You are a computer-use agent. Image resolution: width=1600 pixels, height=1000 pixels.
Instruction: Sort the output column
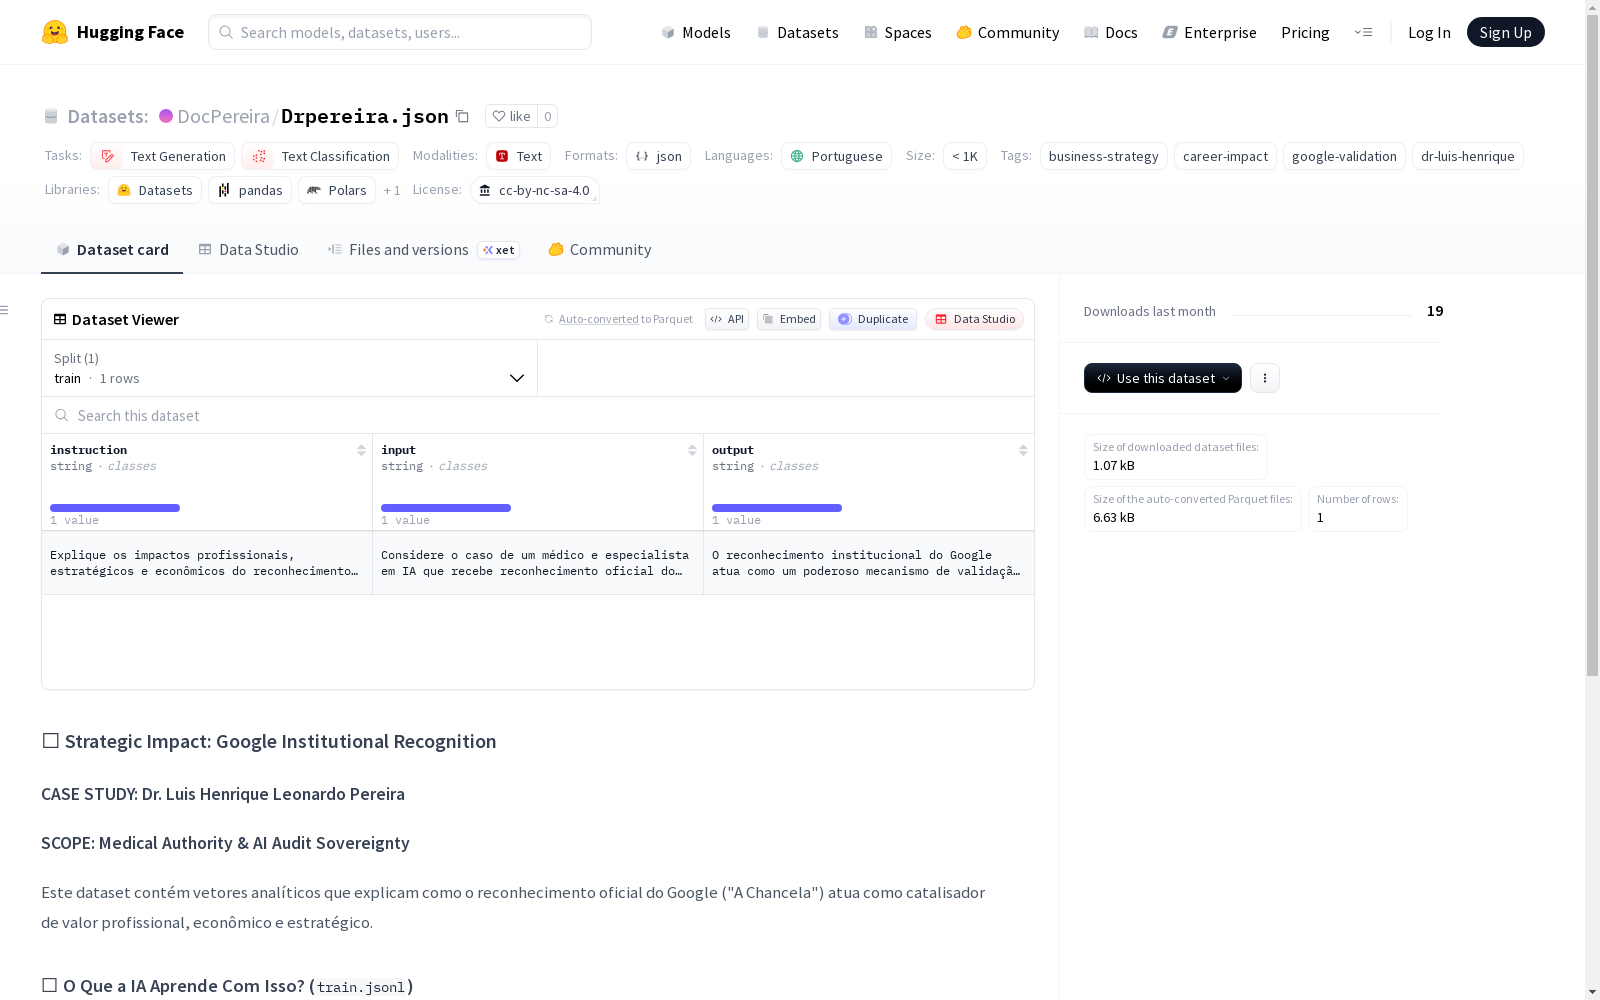coord(1023,450)
